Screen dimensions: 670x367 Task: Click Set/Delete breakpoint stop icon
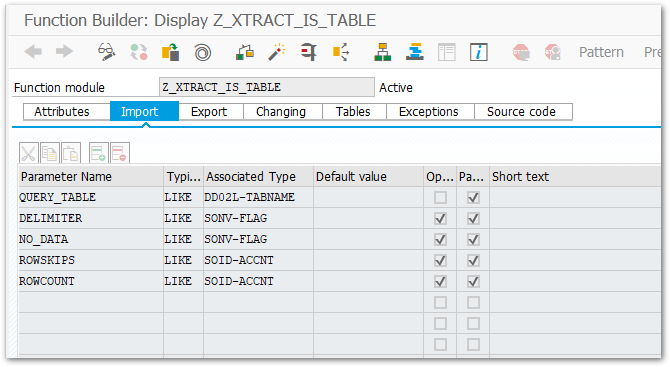[521, 53]
